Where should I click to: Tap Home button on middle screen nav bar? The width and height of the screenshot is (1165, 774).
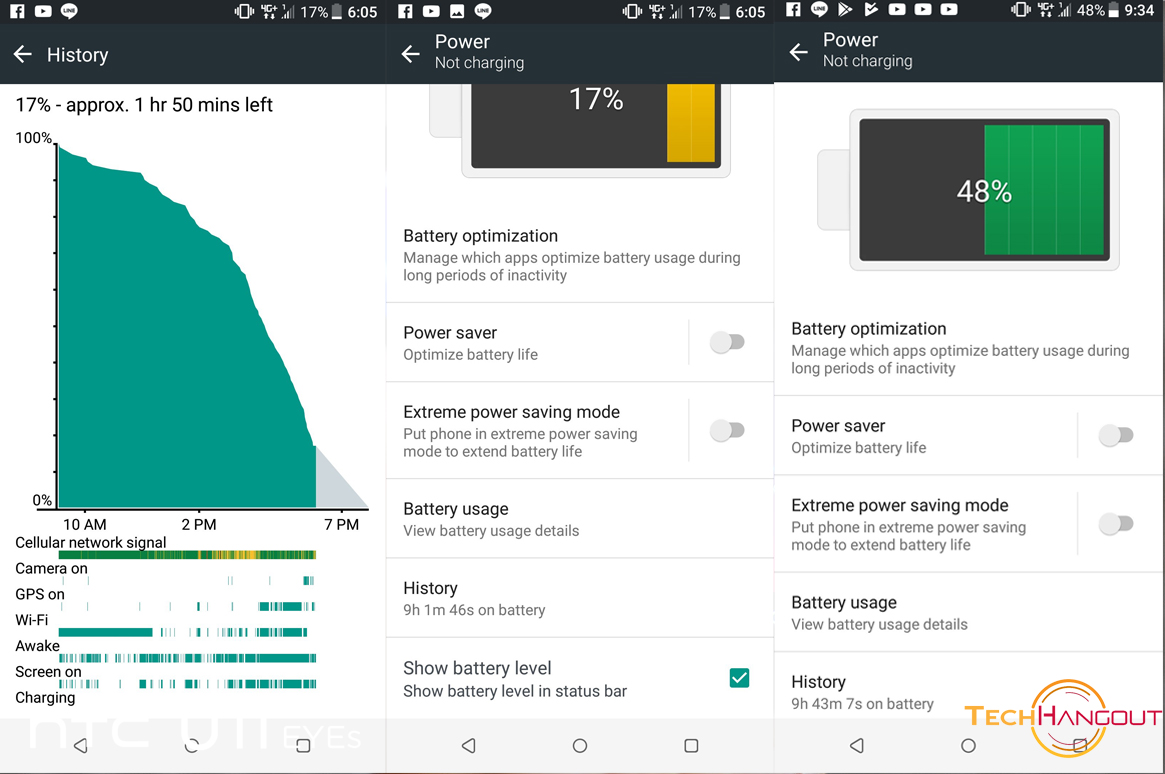point(580,745)
